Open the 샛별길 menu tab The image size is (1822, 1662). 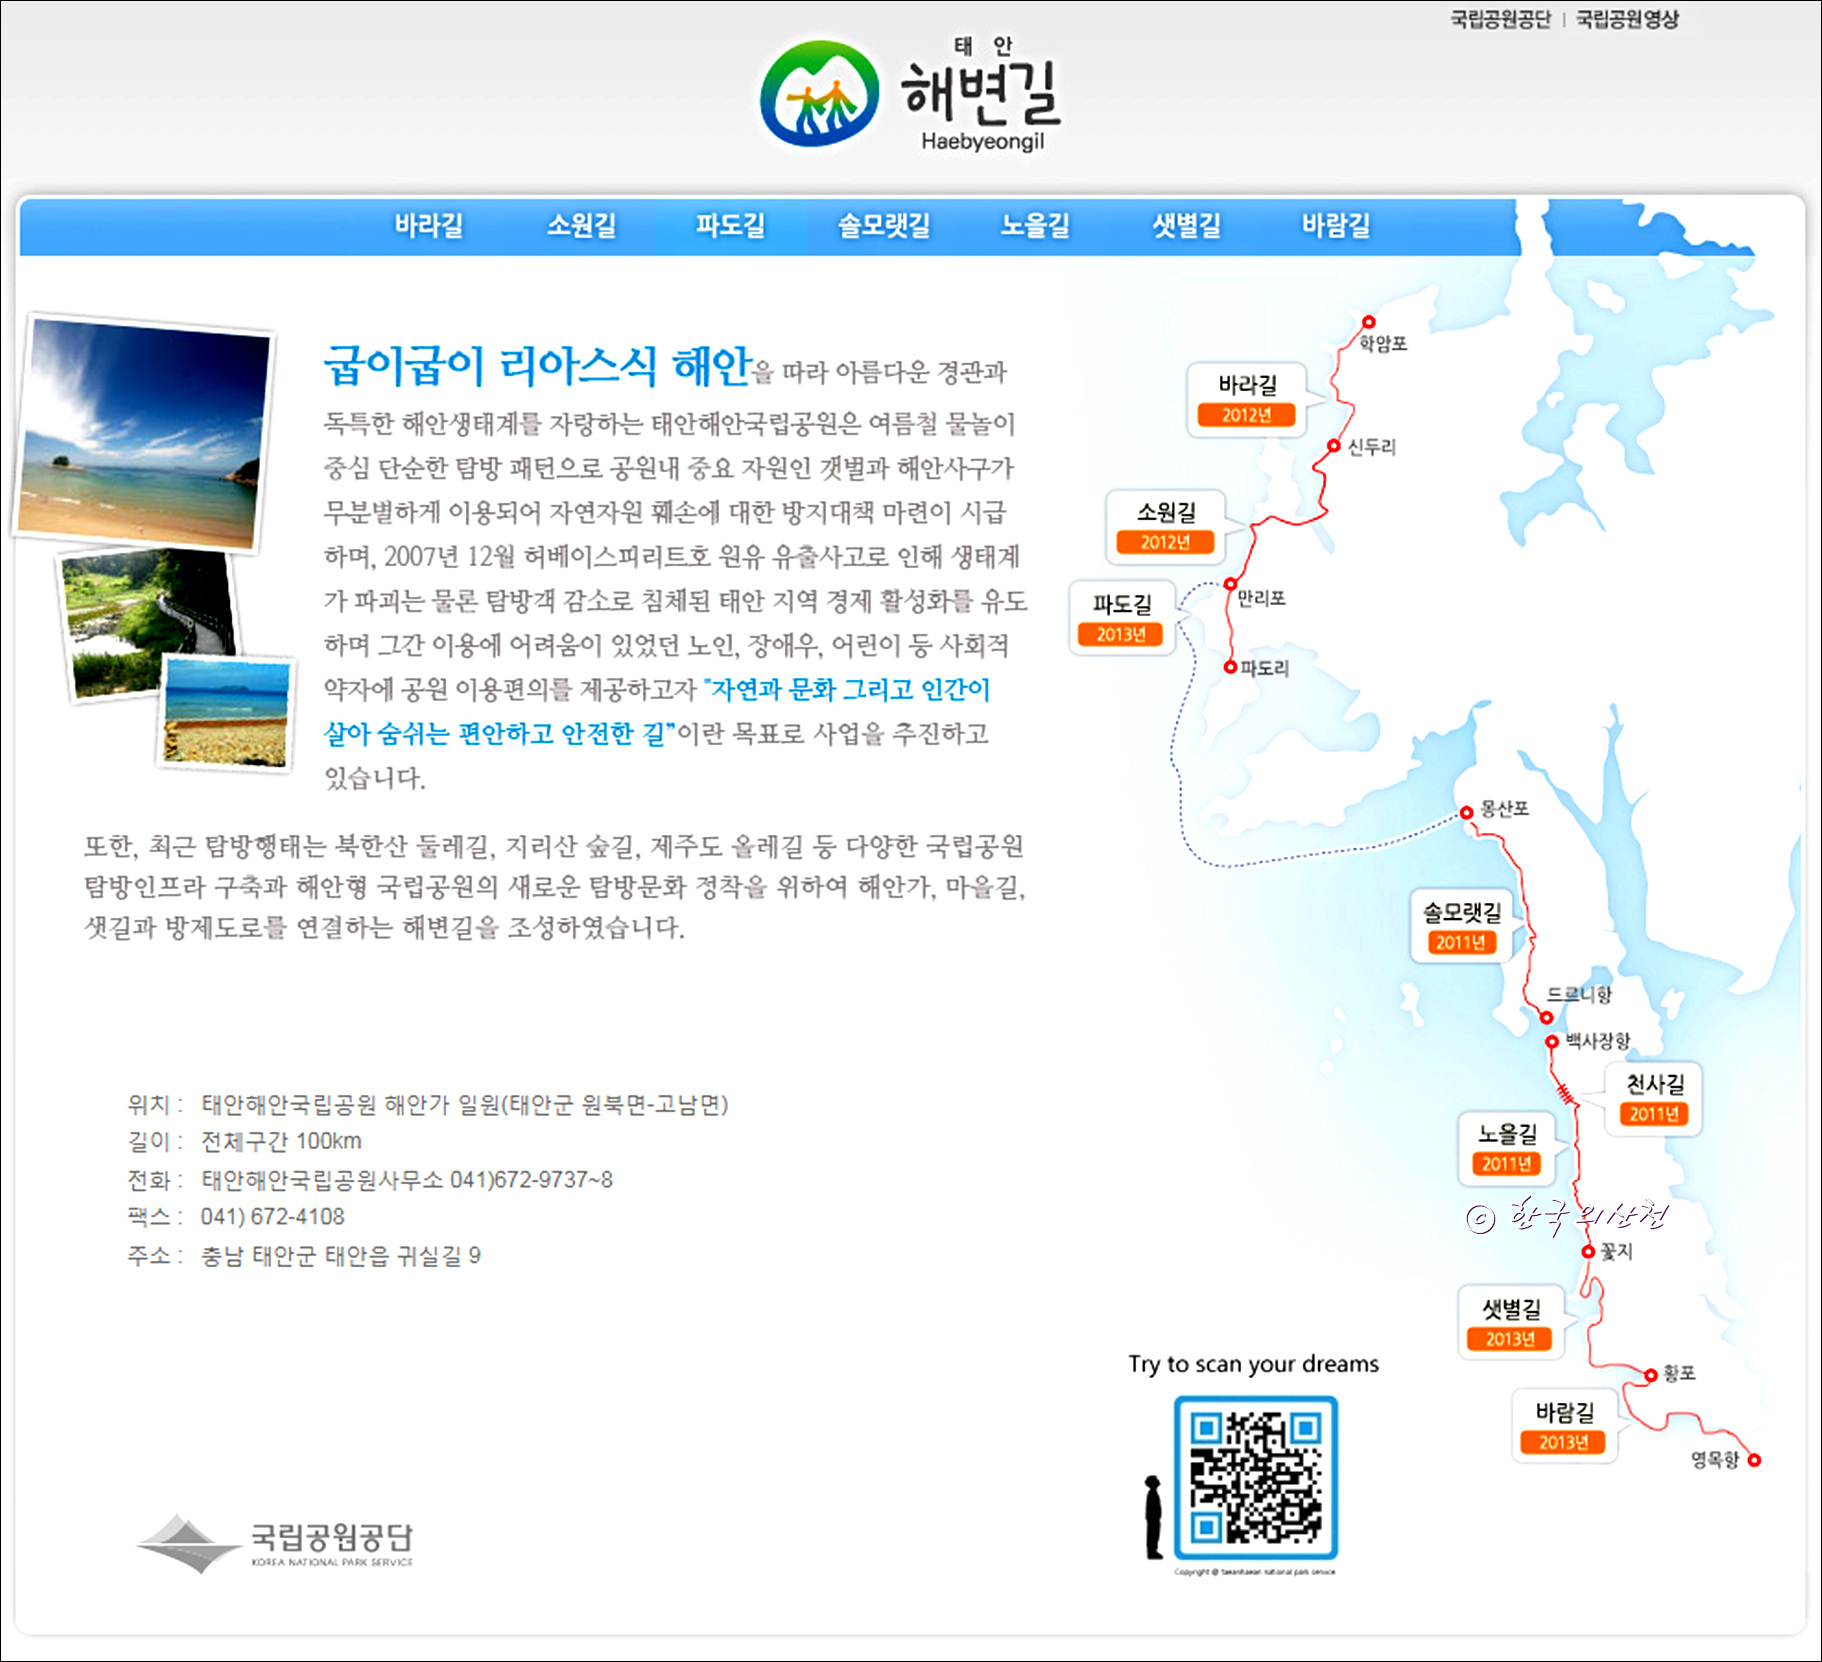click(1187, 226)
